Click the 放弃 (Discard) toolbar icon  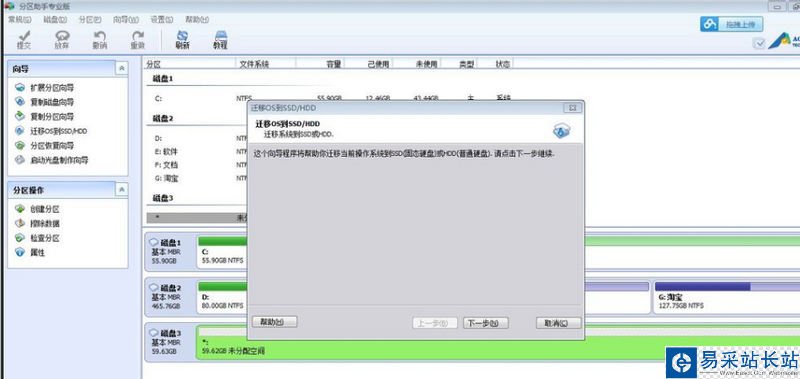tap(62, 40)
